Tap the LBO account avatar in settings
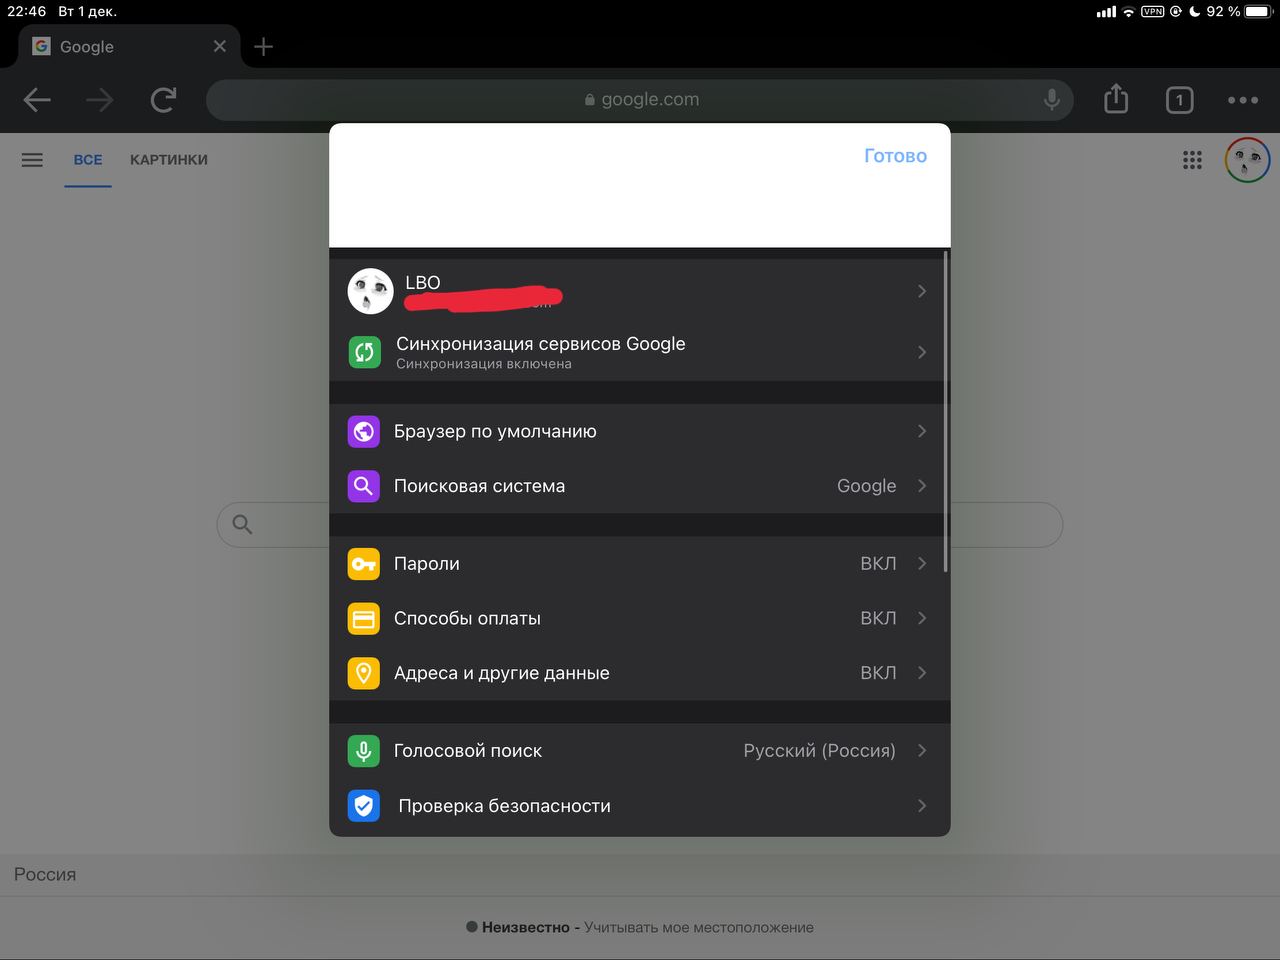 click(x=370, y=291)
